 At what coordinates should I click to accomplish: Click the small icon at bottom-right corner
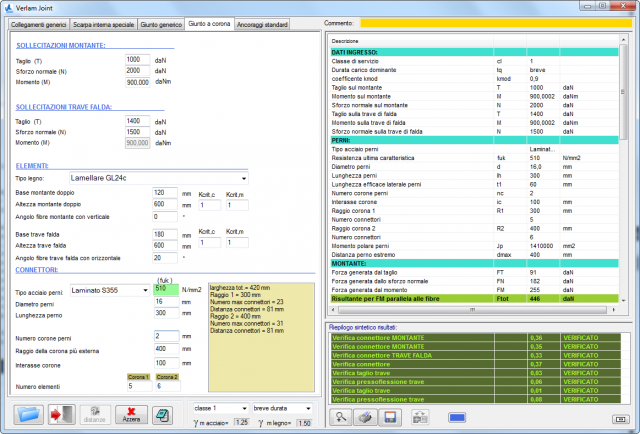pos(620,419)
